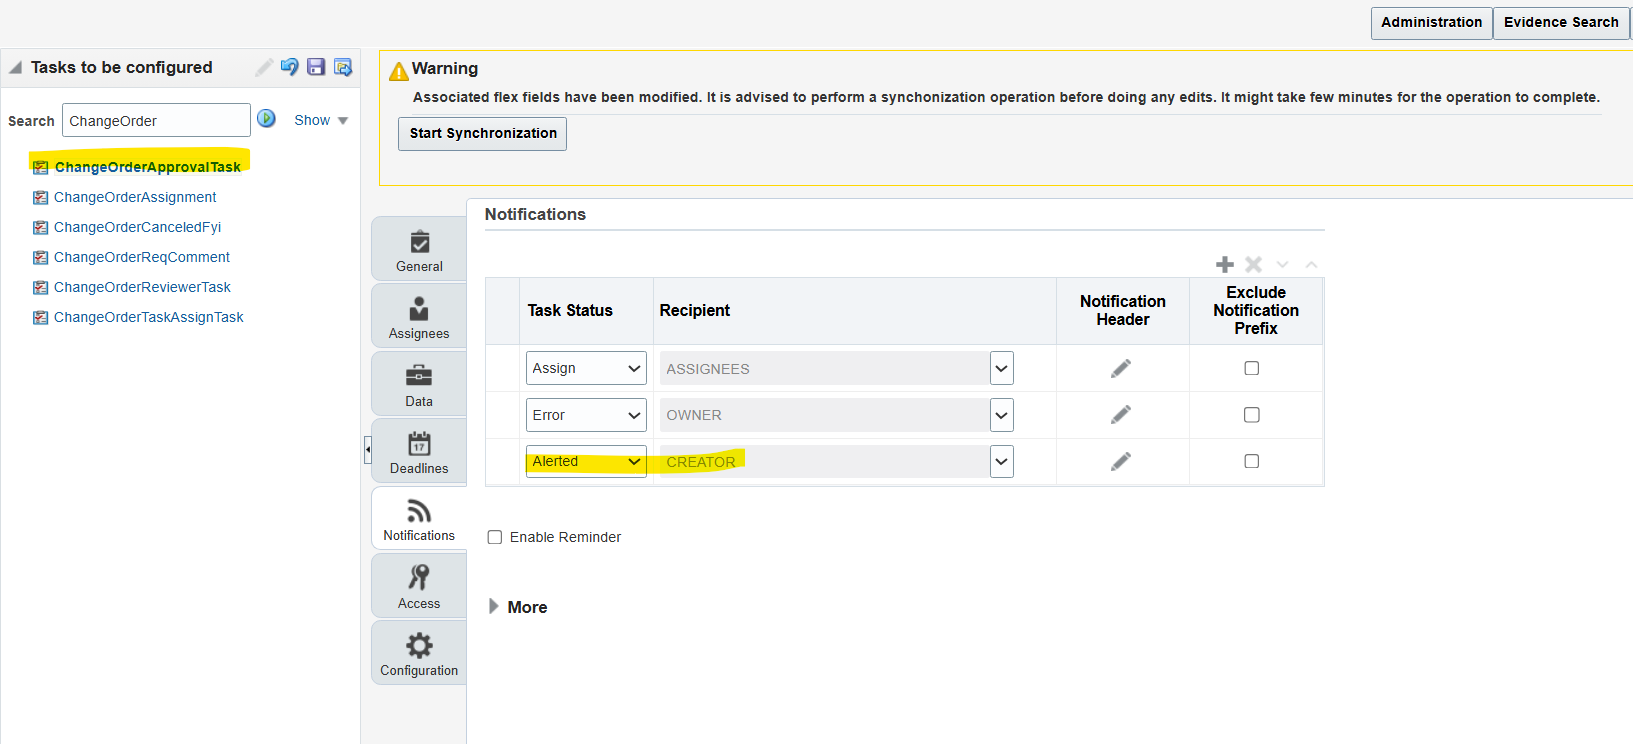Check Exclude Notification Prefix for Assign row

[x=1251, y=368]
